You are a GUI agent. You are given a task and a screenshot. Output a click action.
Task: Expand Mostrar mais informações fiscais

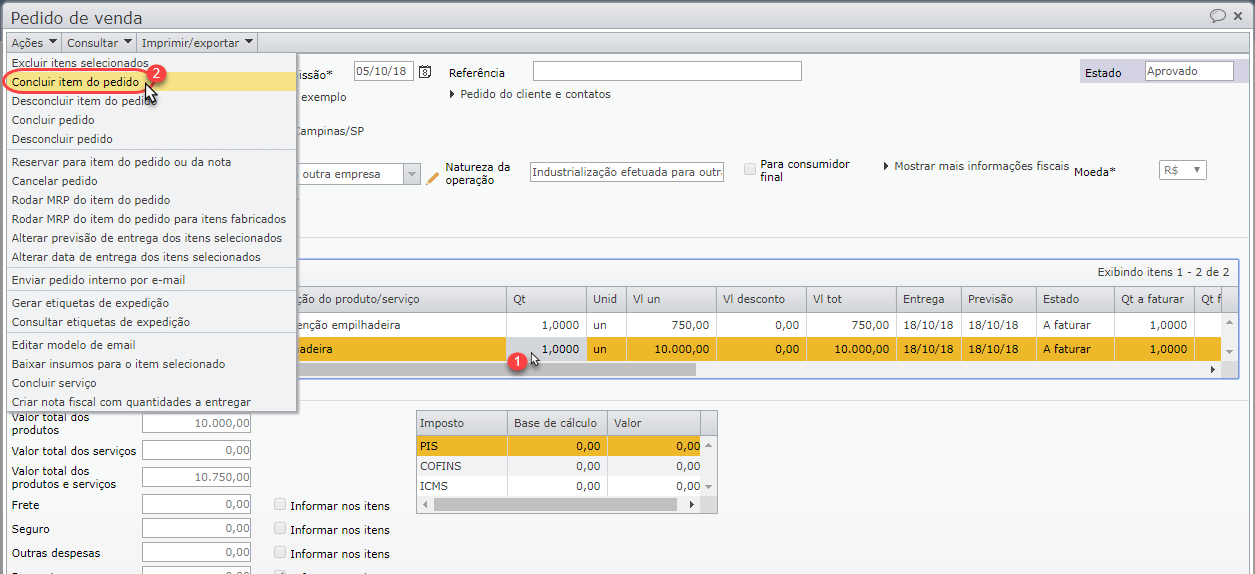[976, 166]
